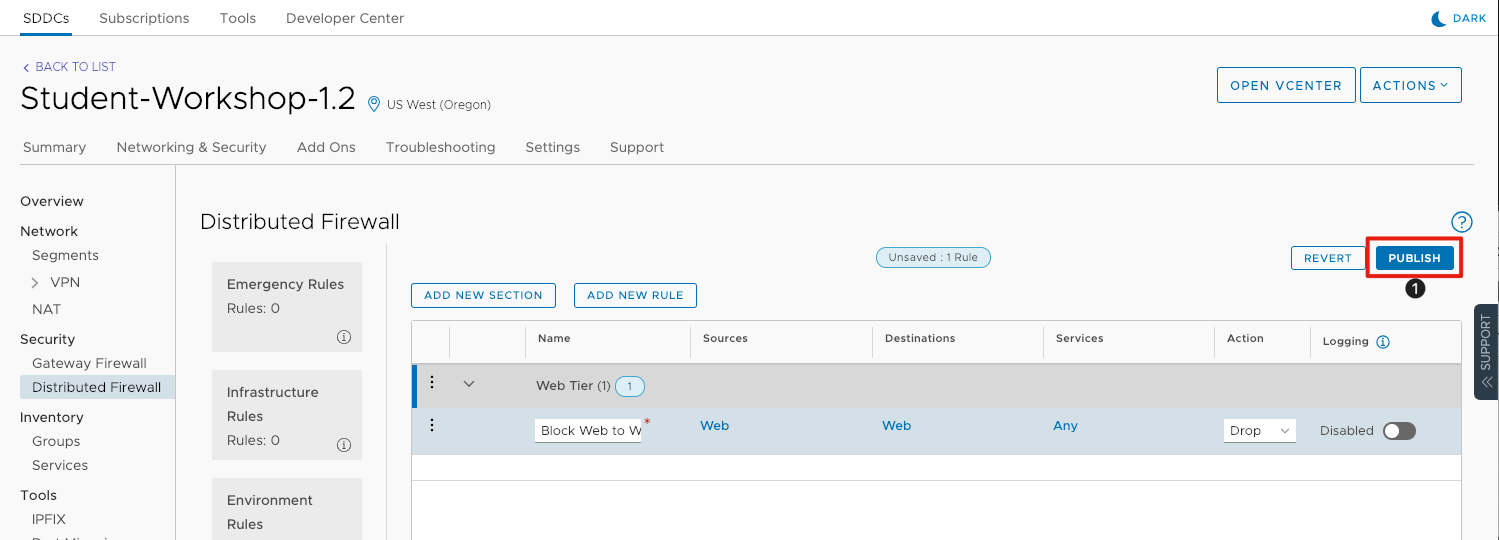Switch to the SDDCs tab
Viewport: 1499px width, 540px height.
(x=46, y=18)
